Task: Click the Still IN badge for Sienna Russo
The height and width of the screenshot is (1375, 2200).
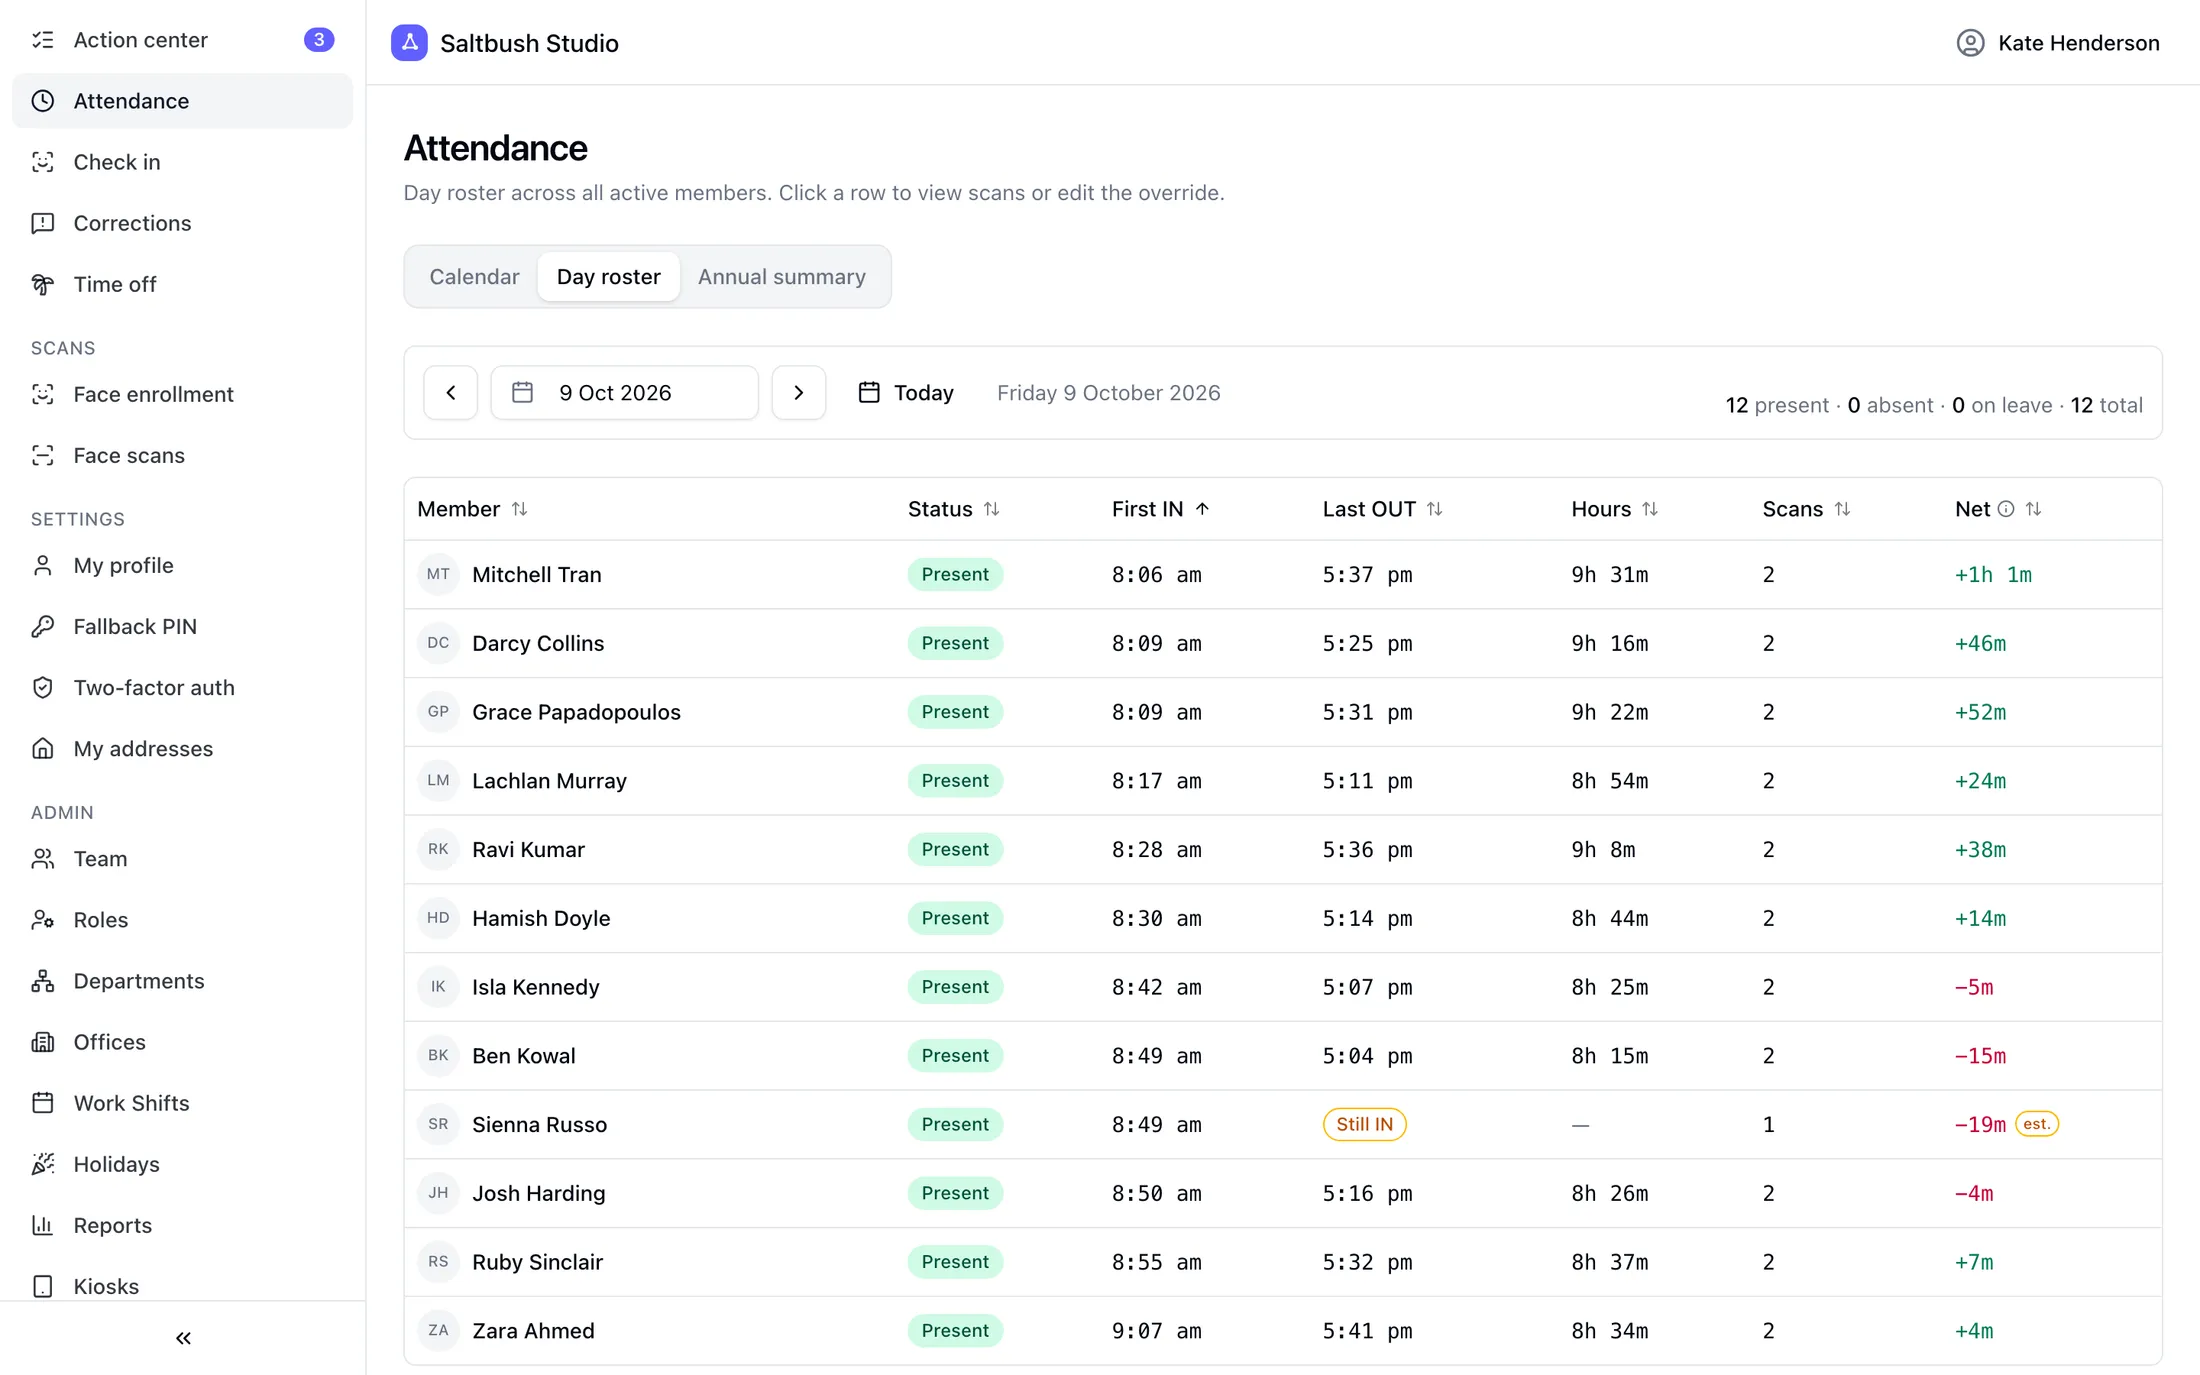Action: pyautogui.click(x=1364, y=1124)
